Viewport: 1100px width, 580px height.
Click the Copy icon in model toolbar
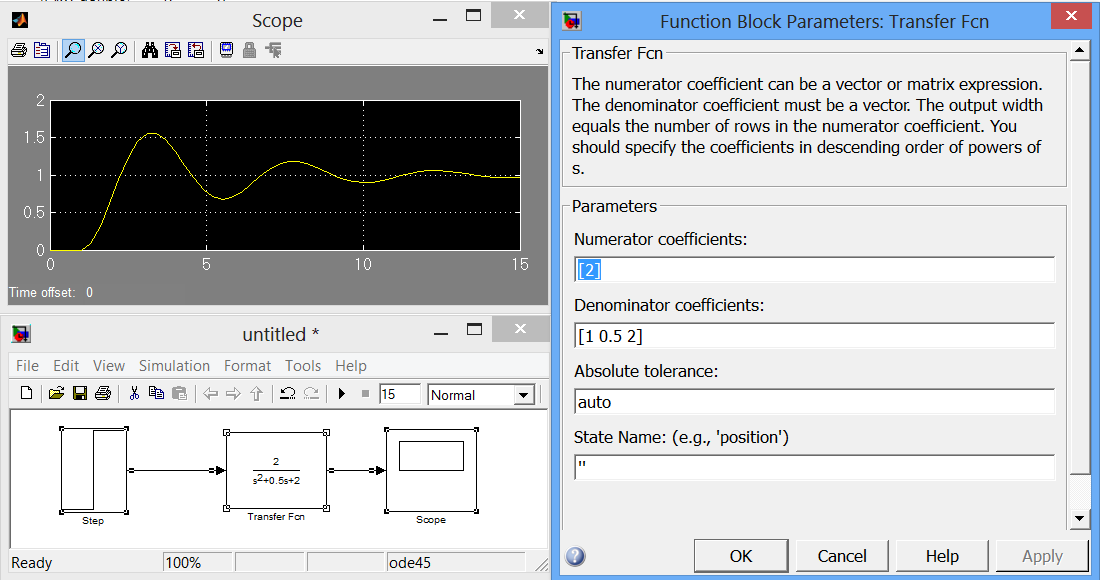[156, 393]
